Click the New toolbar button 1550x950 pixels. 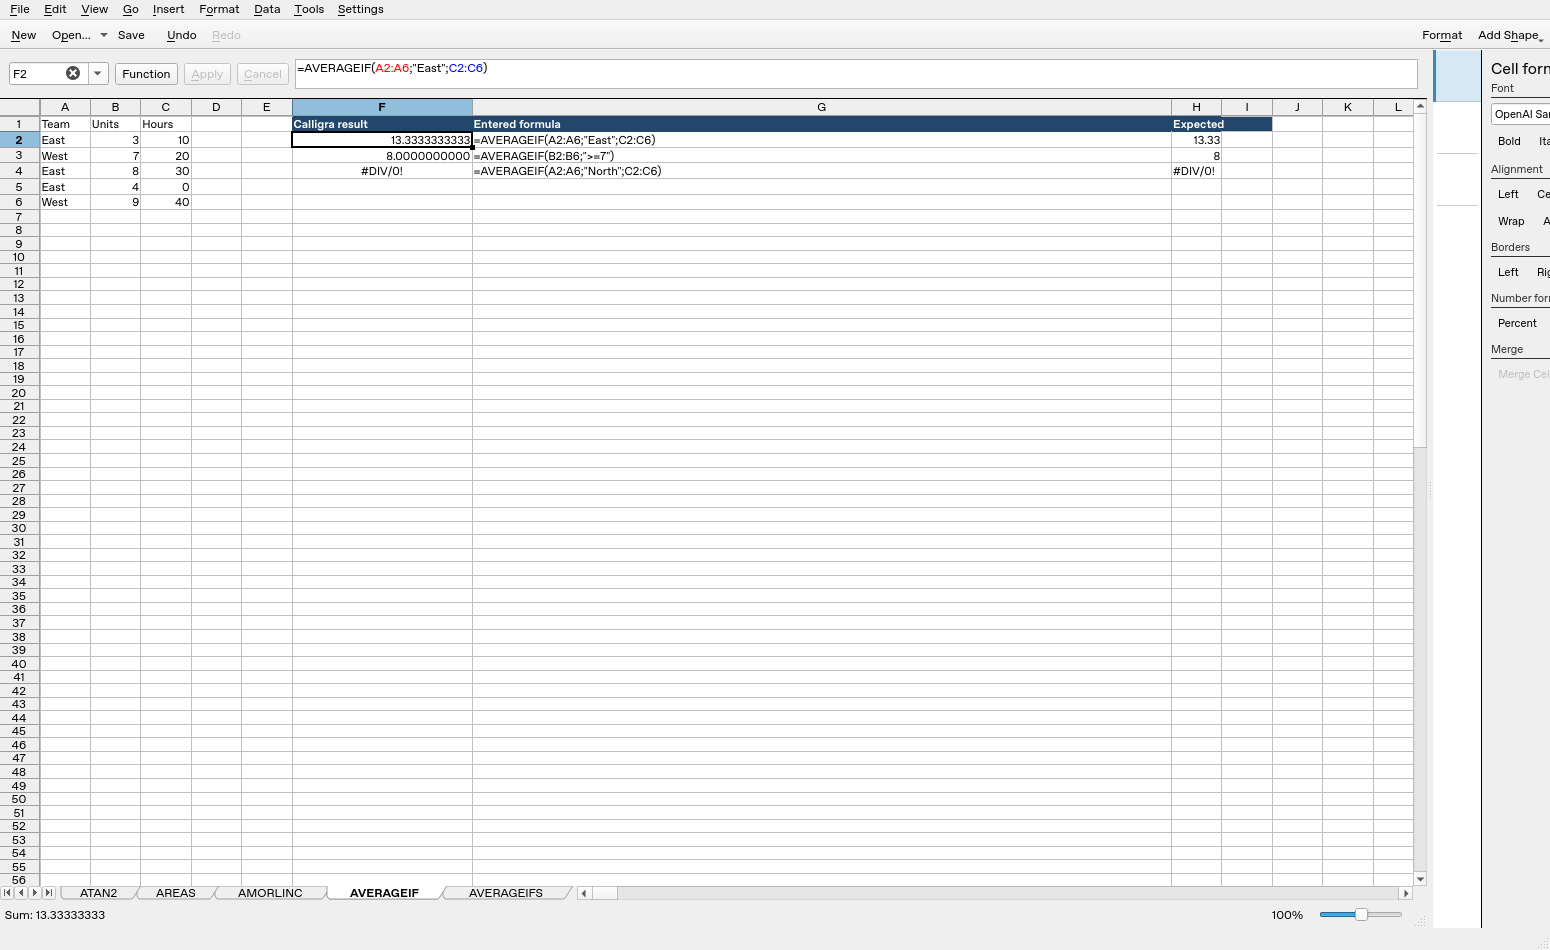coord(24,35)
